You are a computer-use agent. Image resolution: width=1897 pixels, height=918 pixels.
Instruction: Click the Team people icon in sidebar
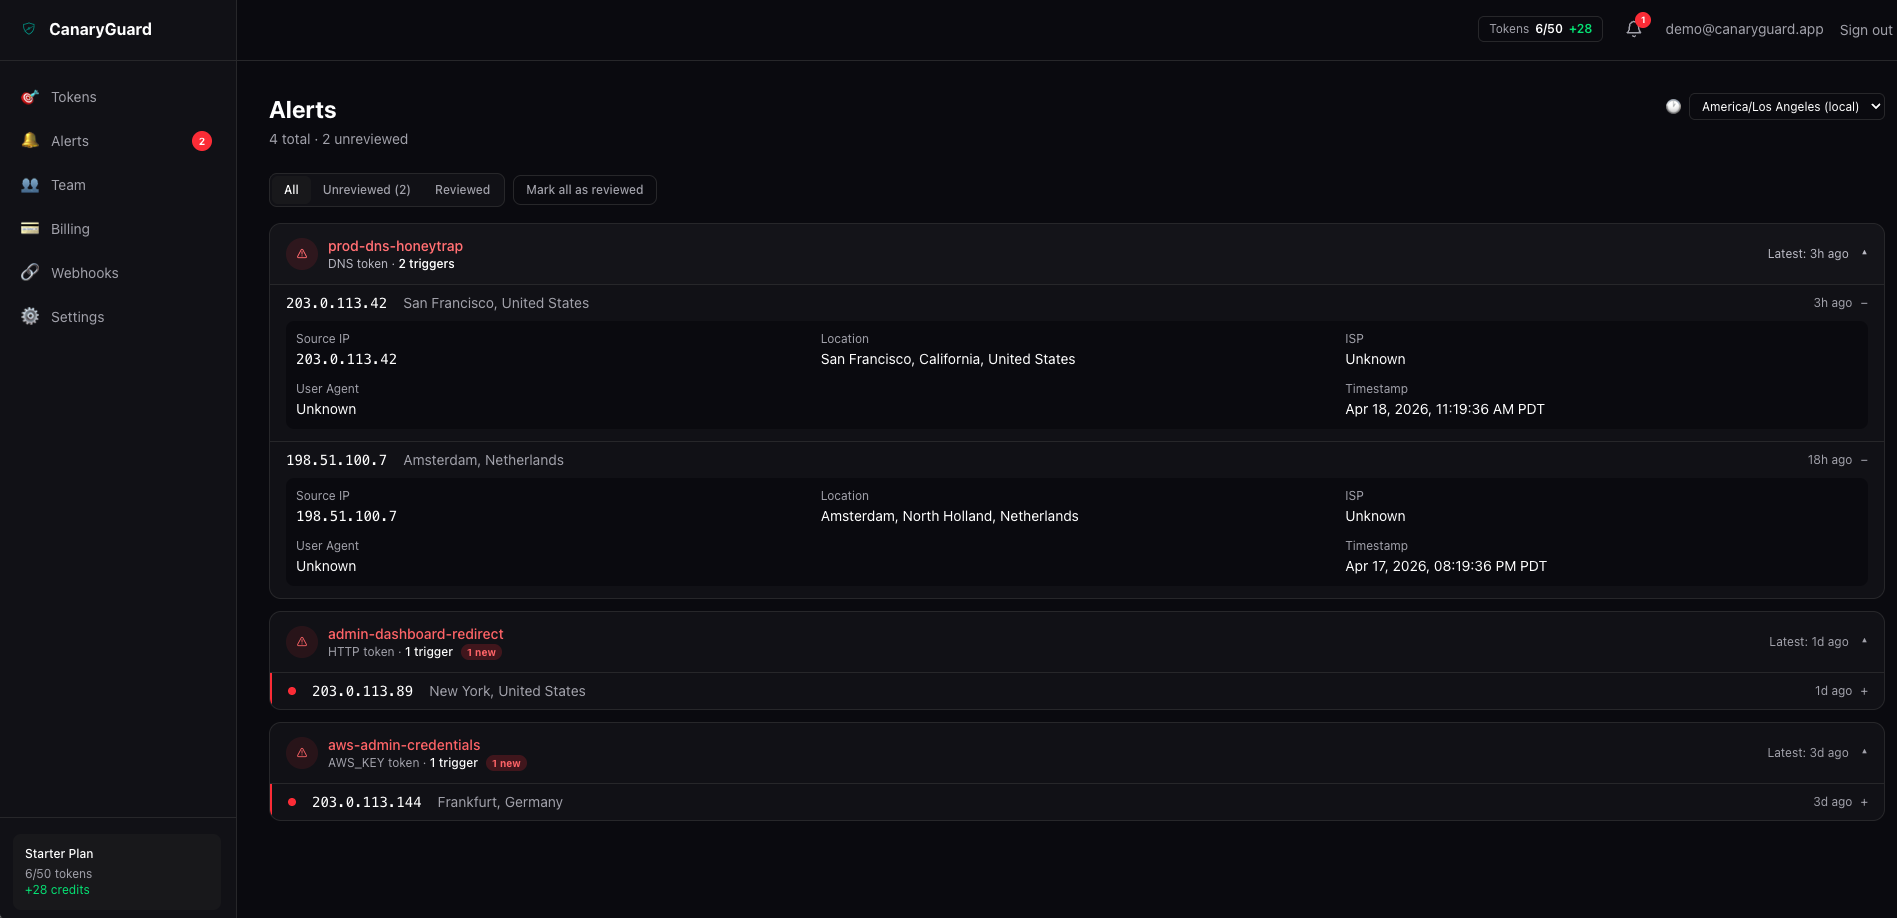point(30,185)
